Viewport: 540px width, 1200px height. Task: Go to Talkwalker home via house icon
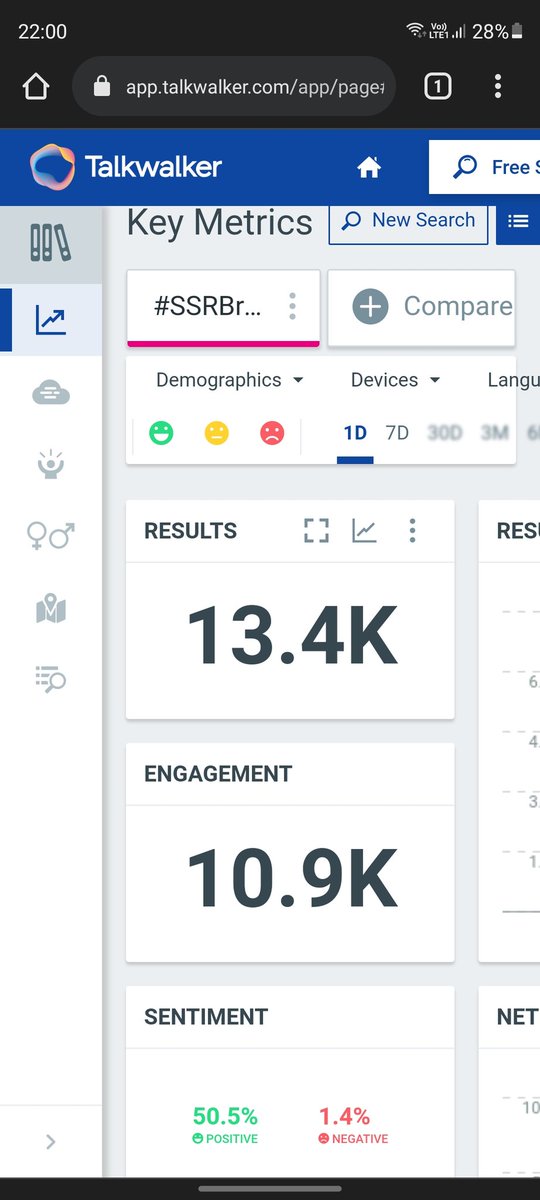coord(369,168)
